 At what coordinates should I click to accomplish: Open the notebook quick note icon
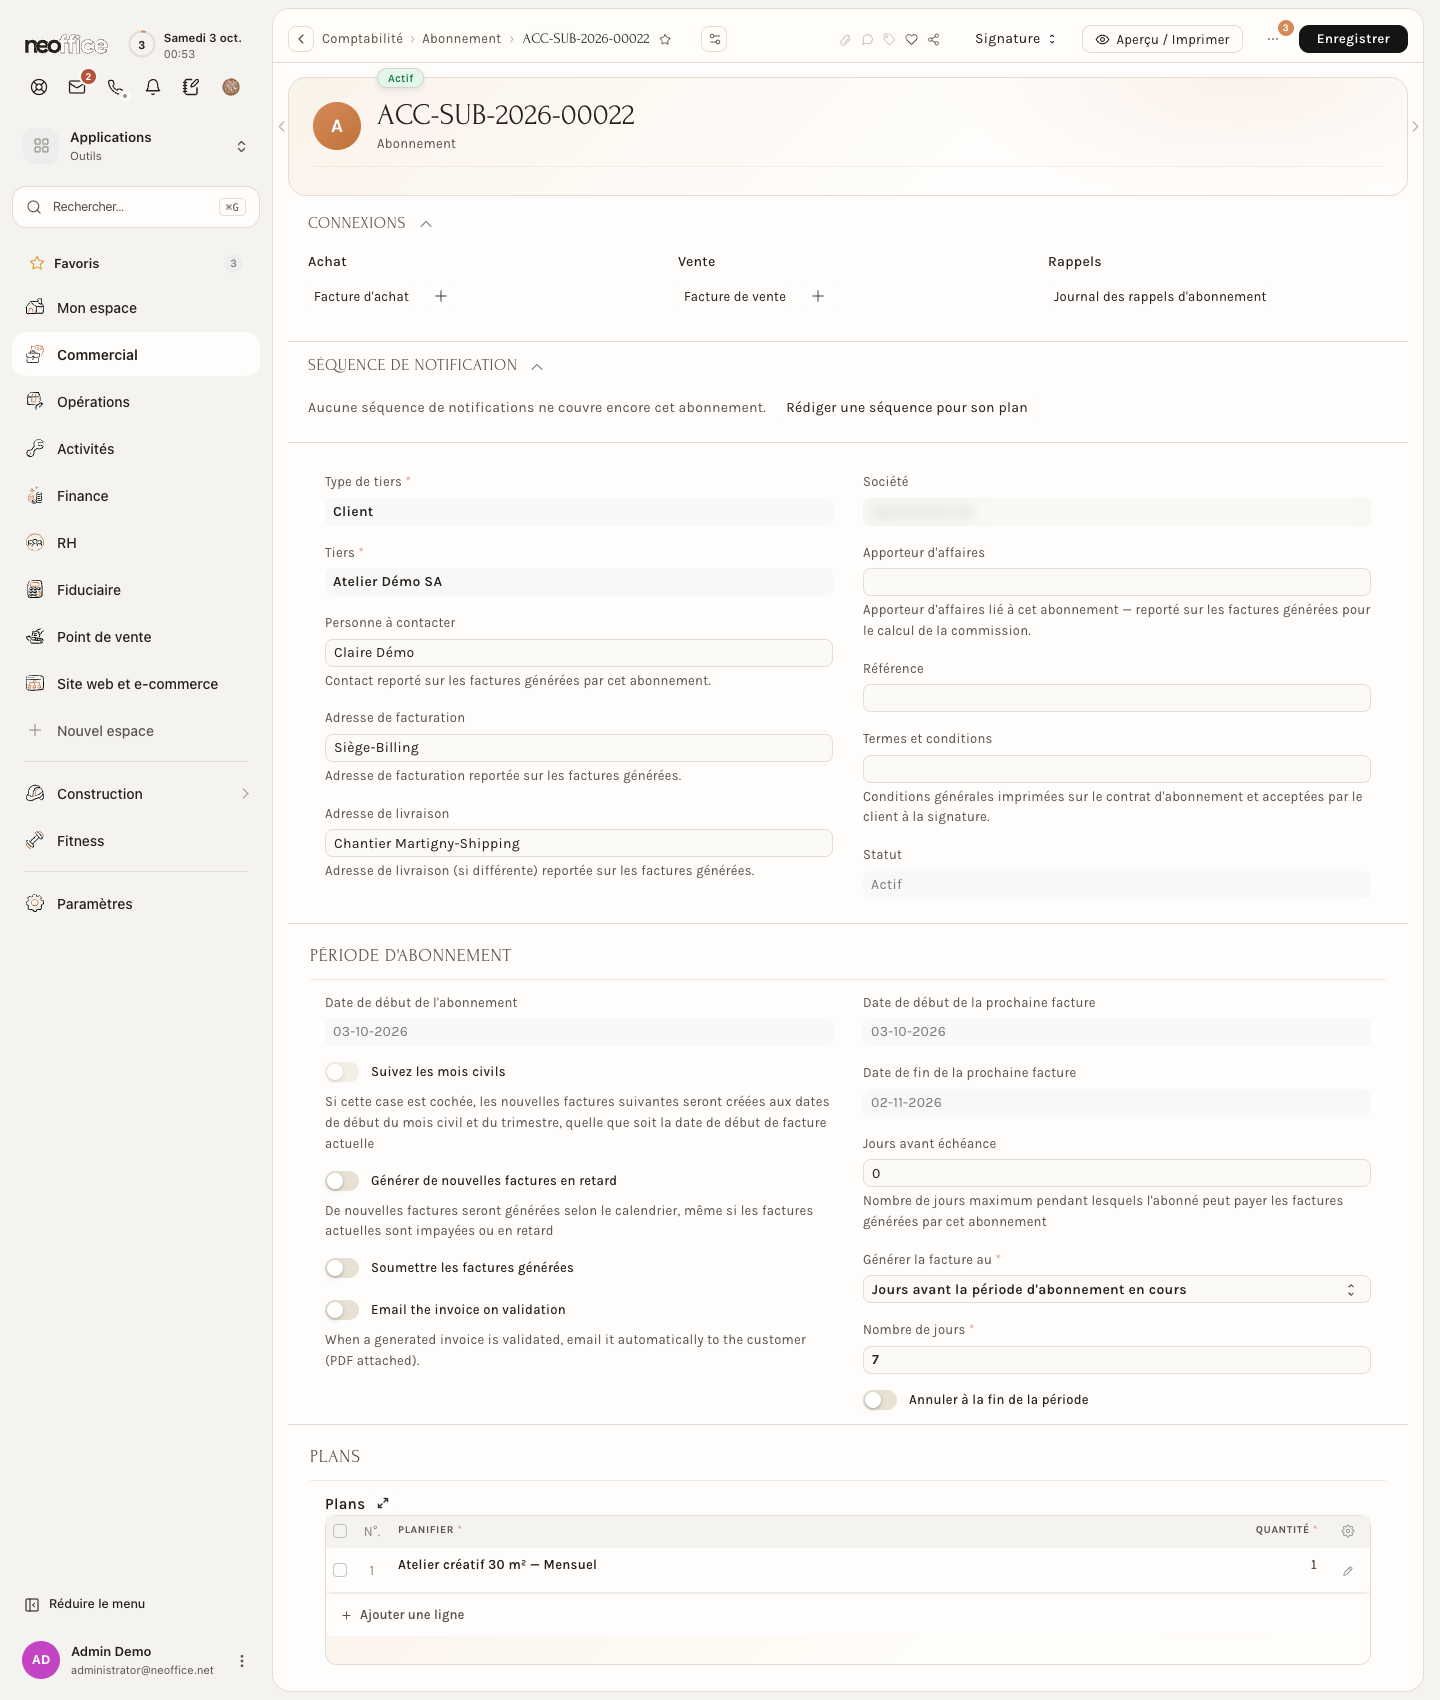pyautogui.click(x=191, y=87)
